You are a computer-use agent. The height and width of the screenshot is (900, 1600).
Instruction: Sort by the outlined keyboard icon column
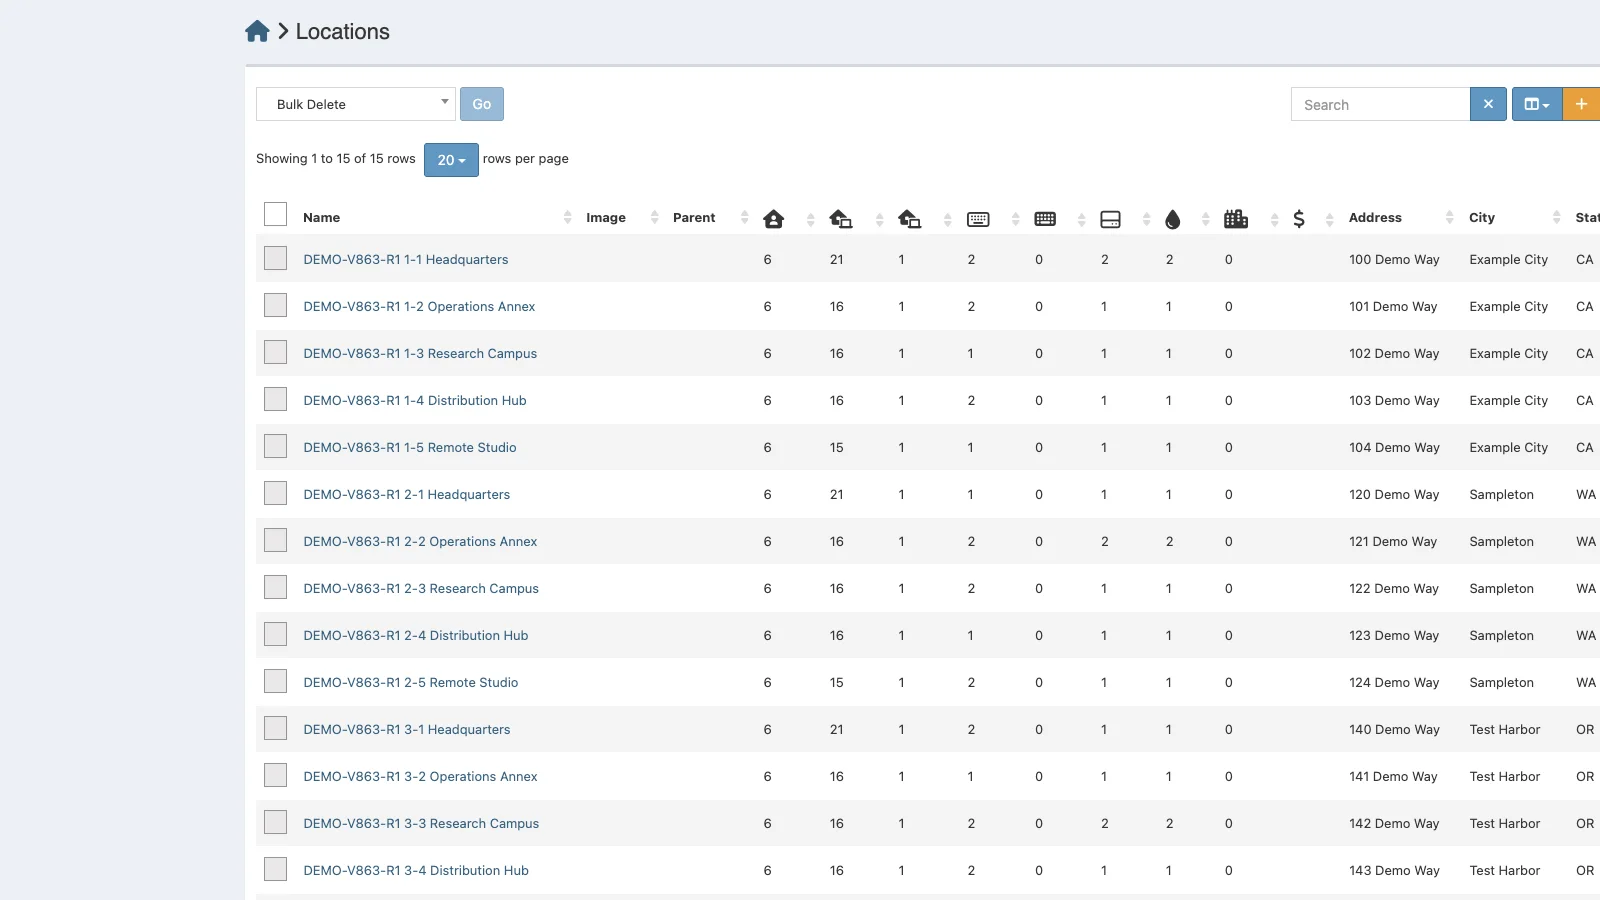978,219
